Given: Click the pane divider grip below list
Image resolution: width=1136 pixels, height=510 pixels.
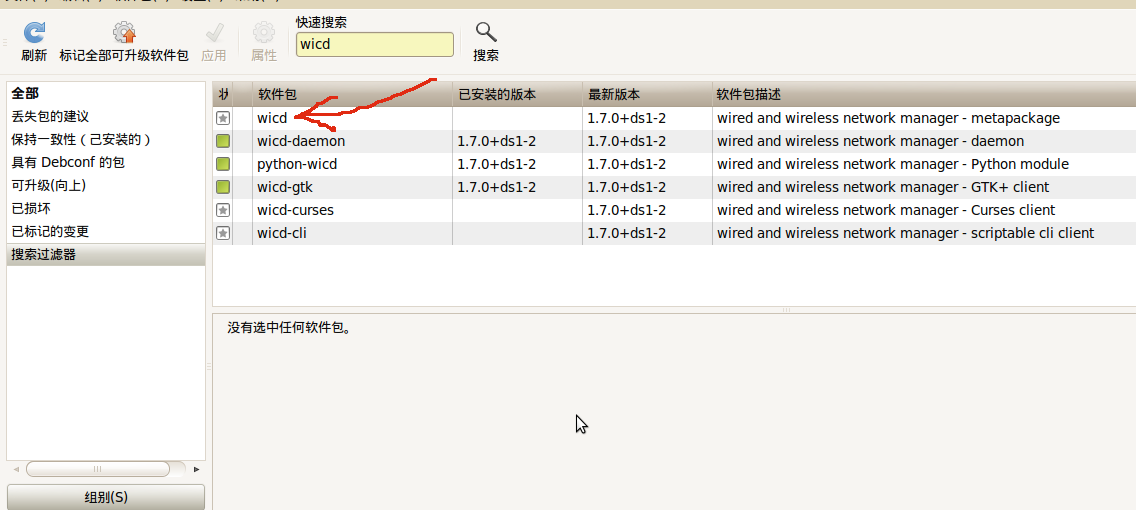Looking at the screenshot, I should click(786, 310).
